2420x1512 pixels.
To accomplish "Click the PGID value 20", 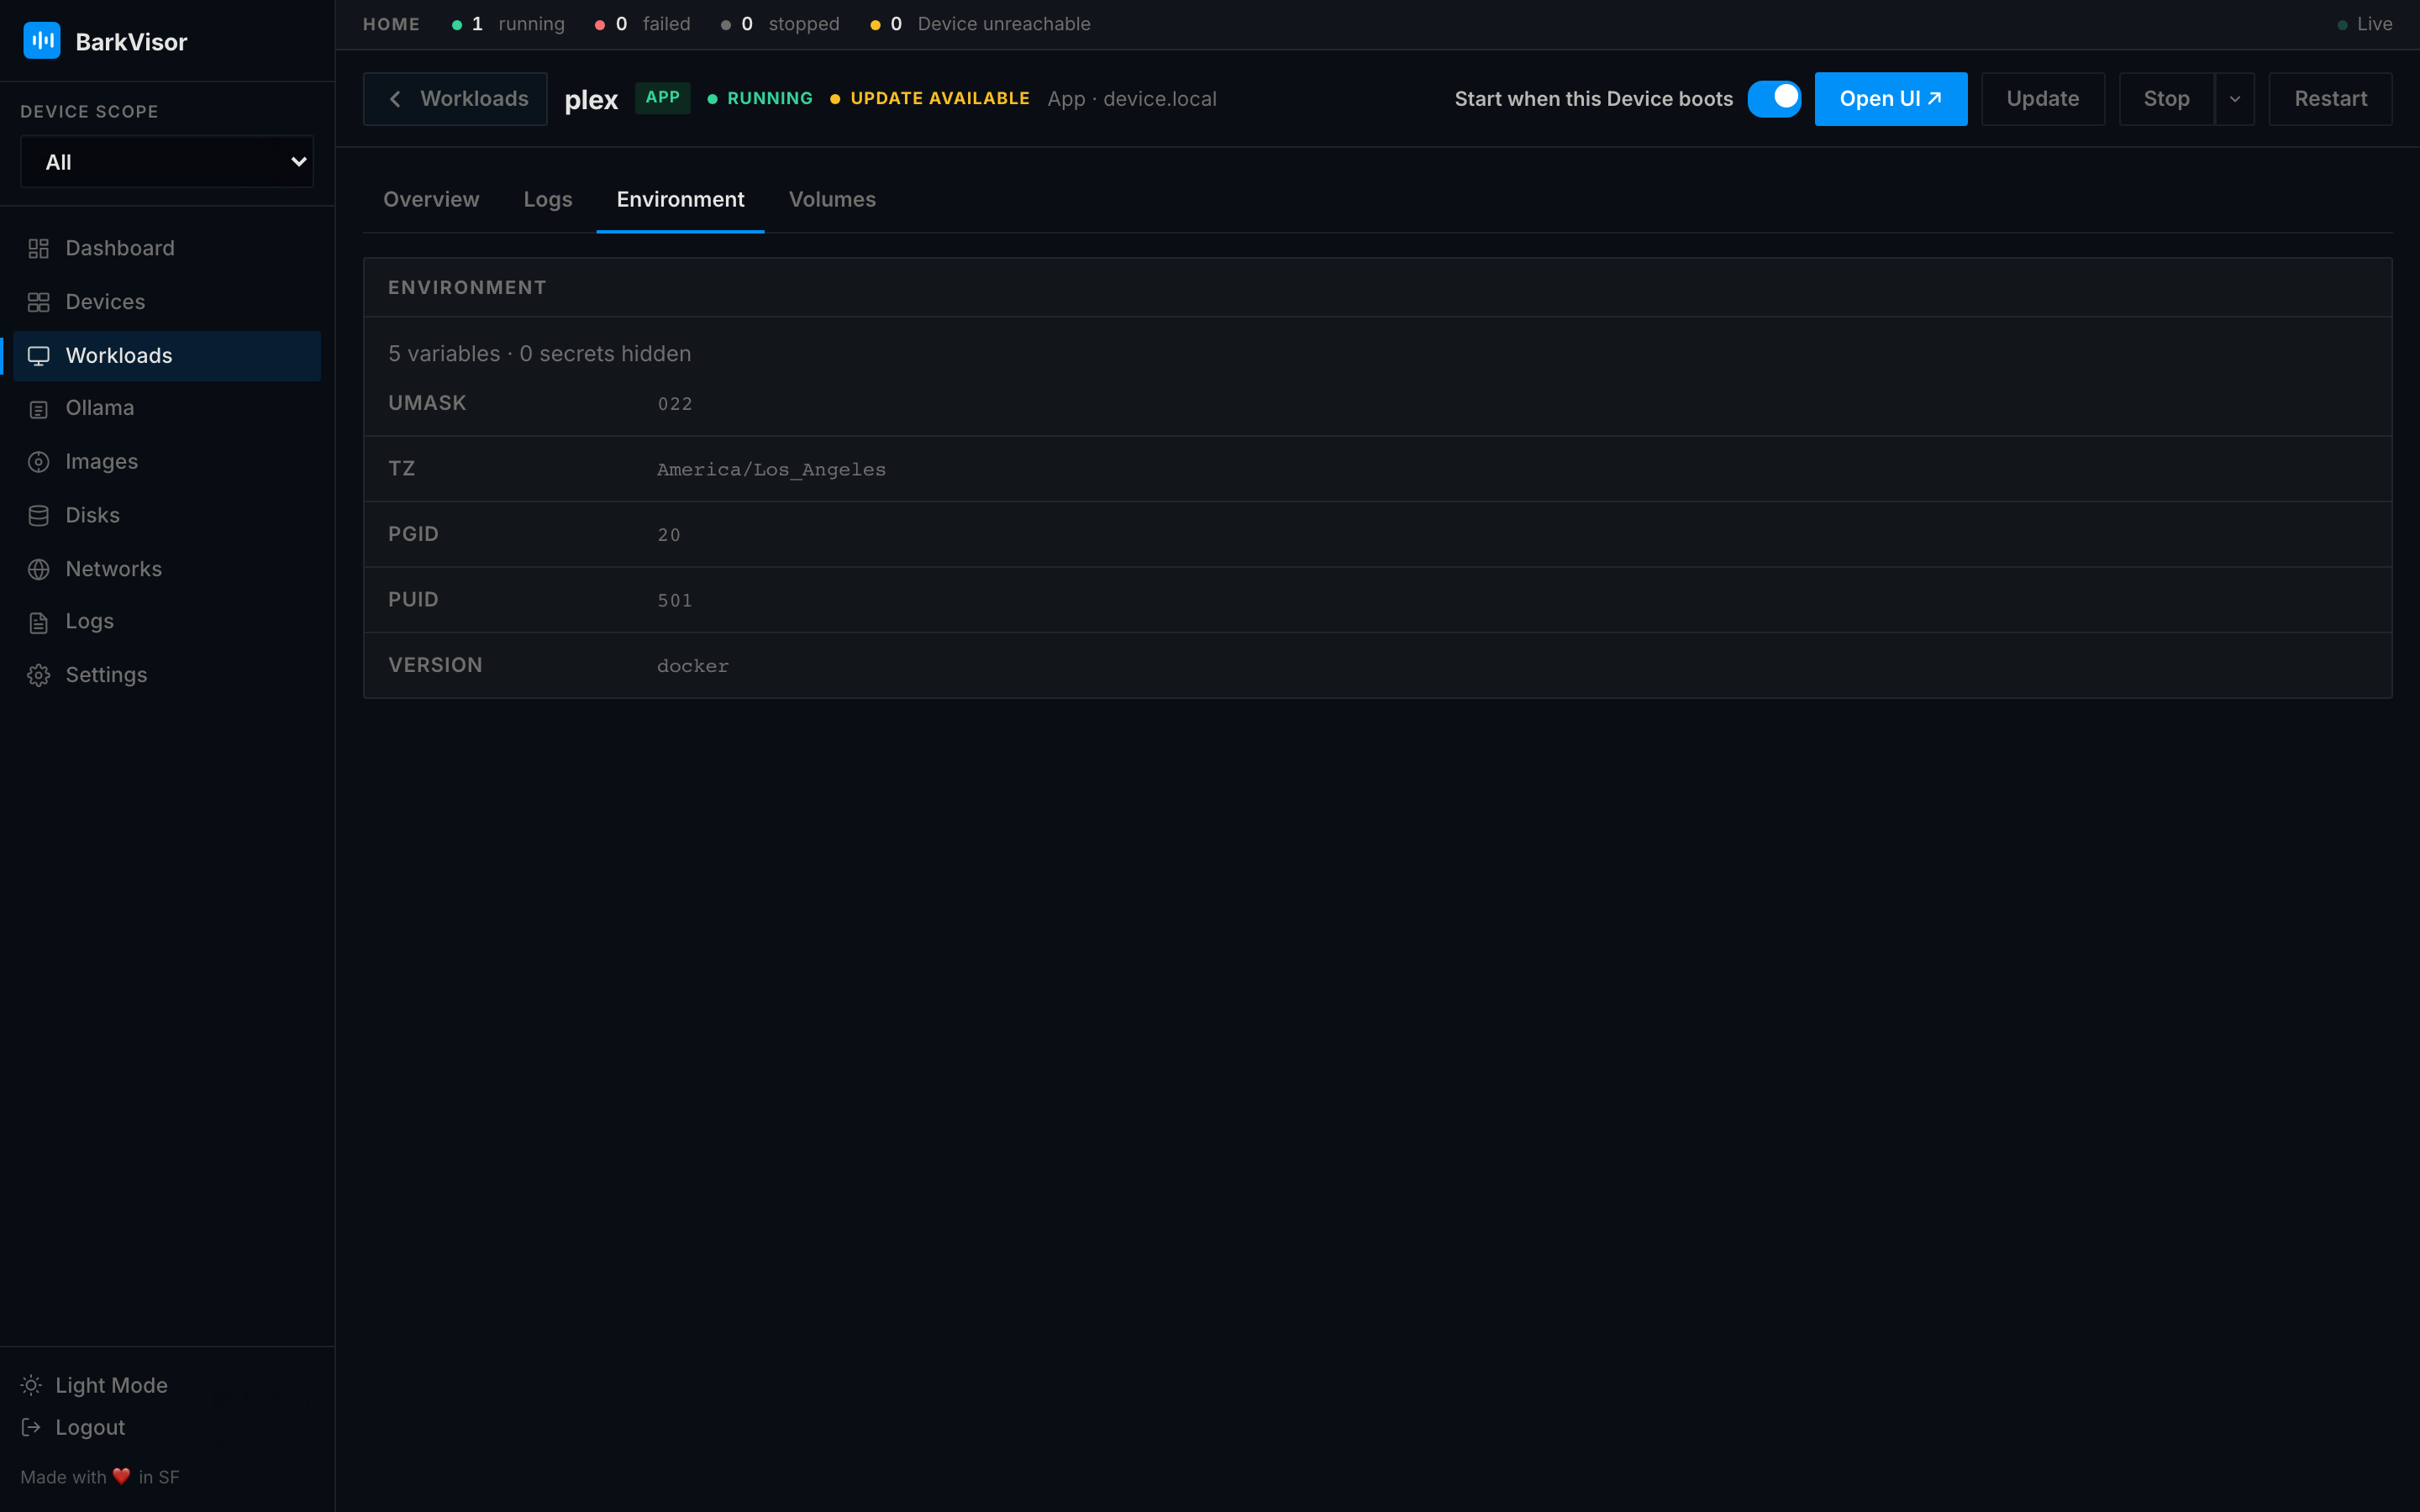I will (669, 535).
